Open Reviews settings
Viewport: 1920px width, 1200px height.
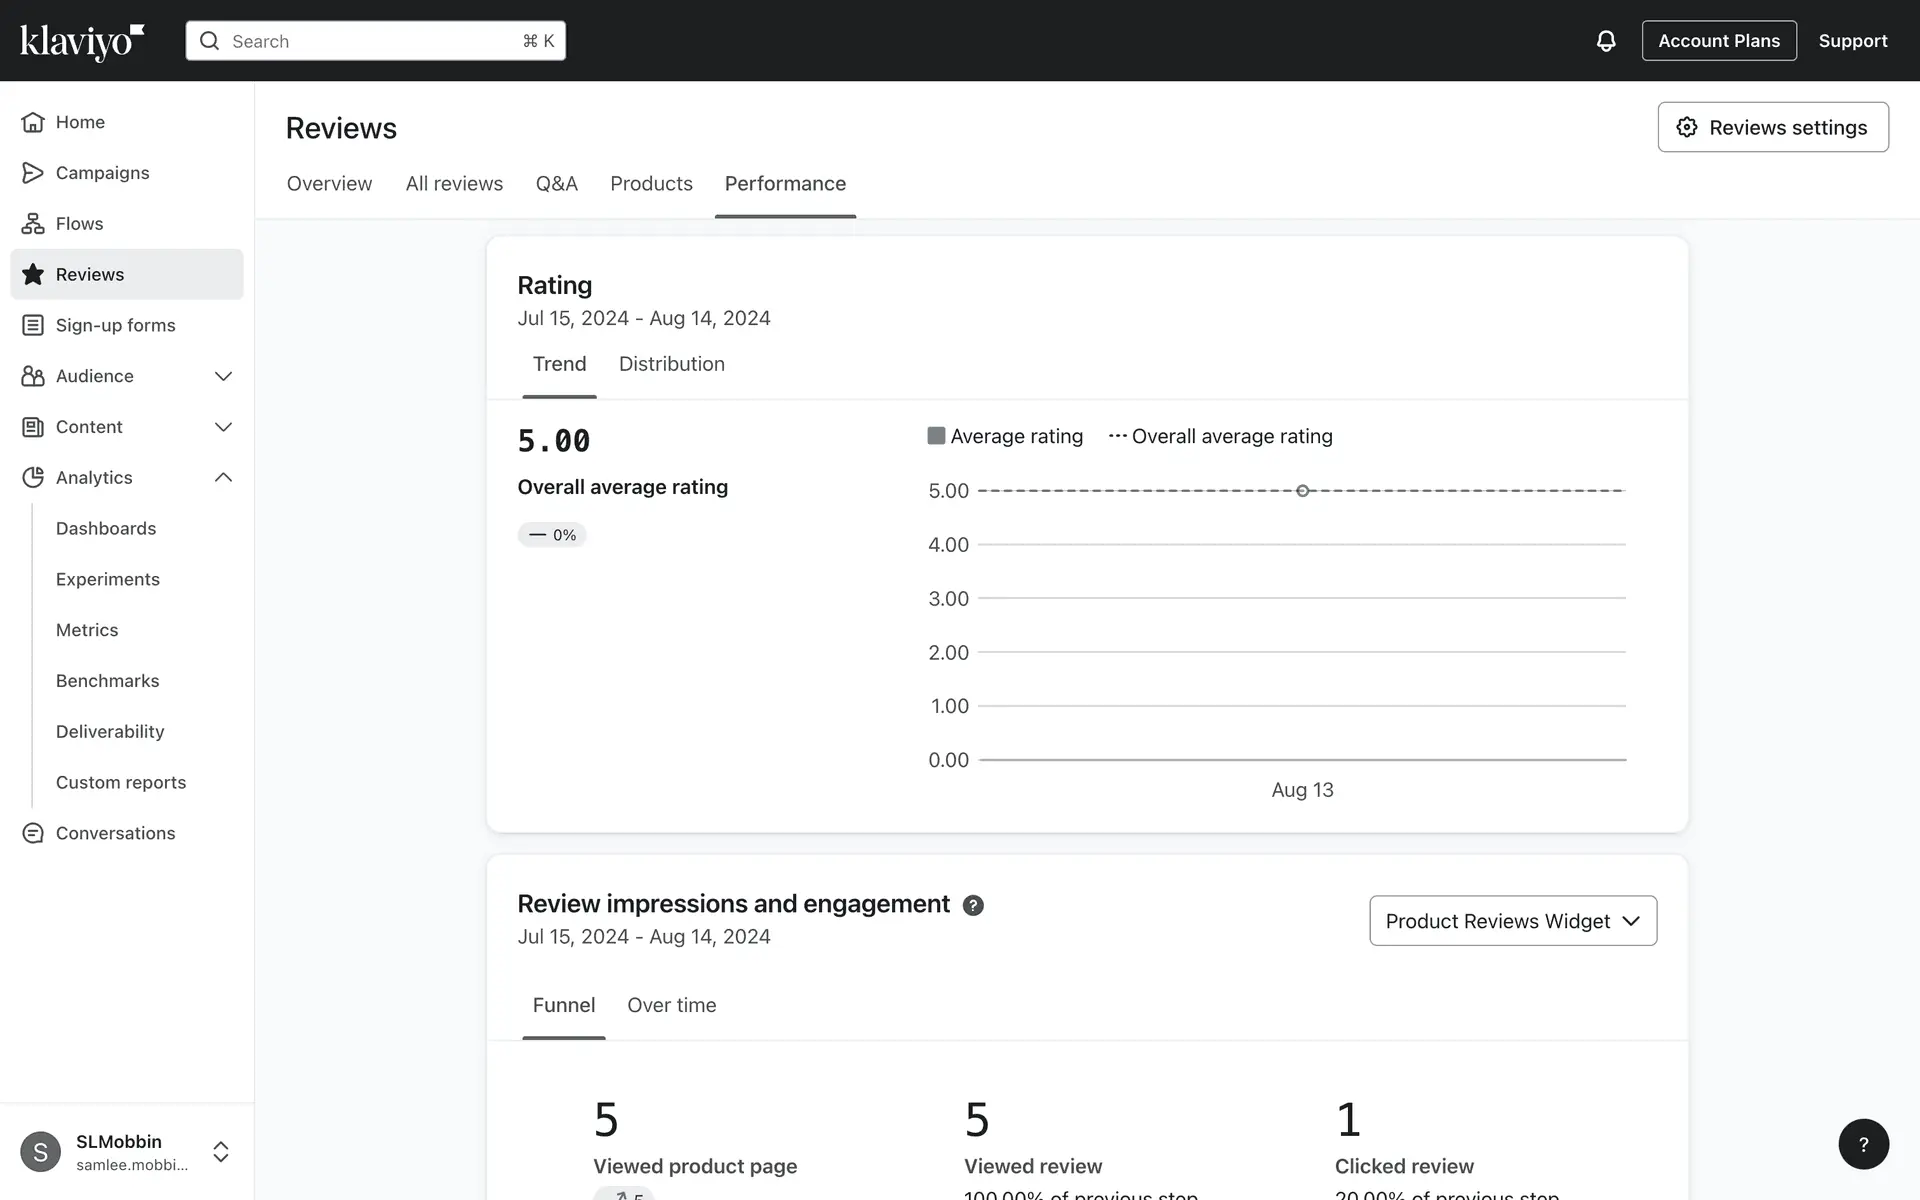(x=1772, y=127)
